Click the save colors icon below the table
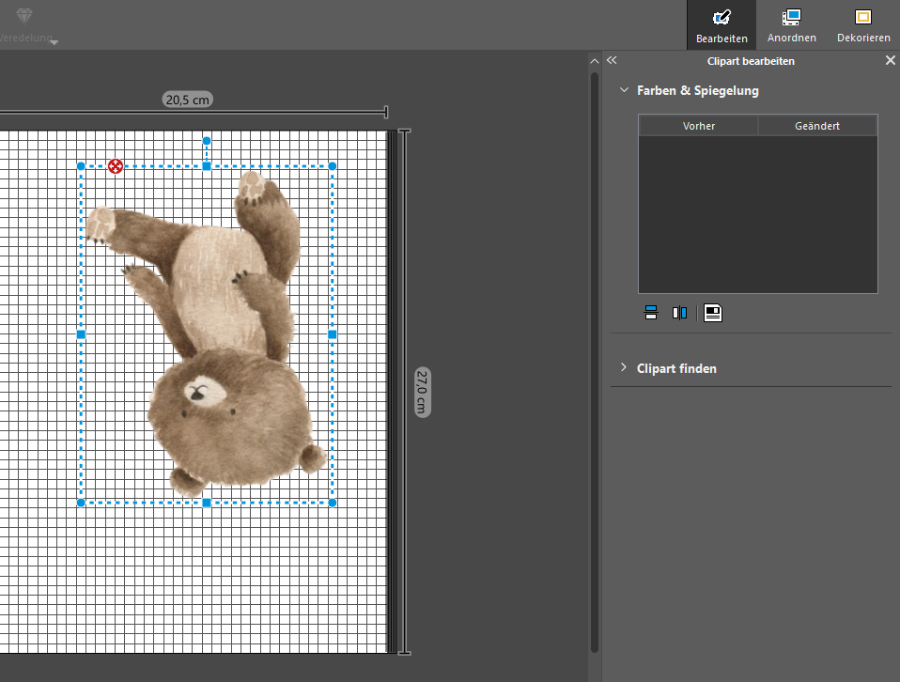Image resolution: width=900 pixels, height=682 pixels. pos(713,313)
